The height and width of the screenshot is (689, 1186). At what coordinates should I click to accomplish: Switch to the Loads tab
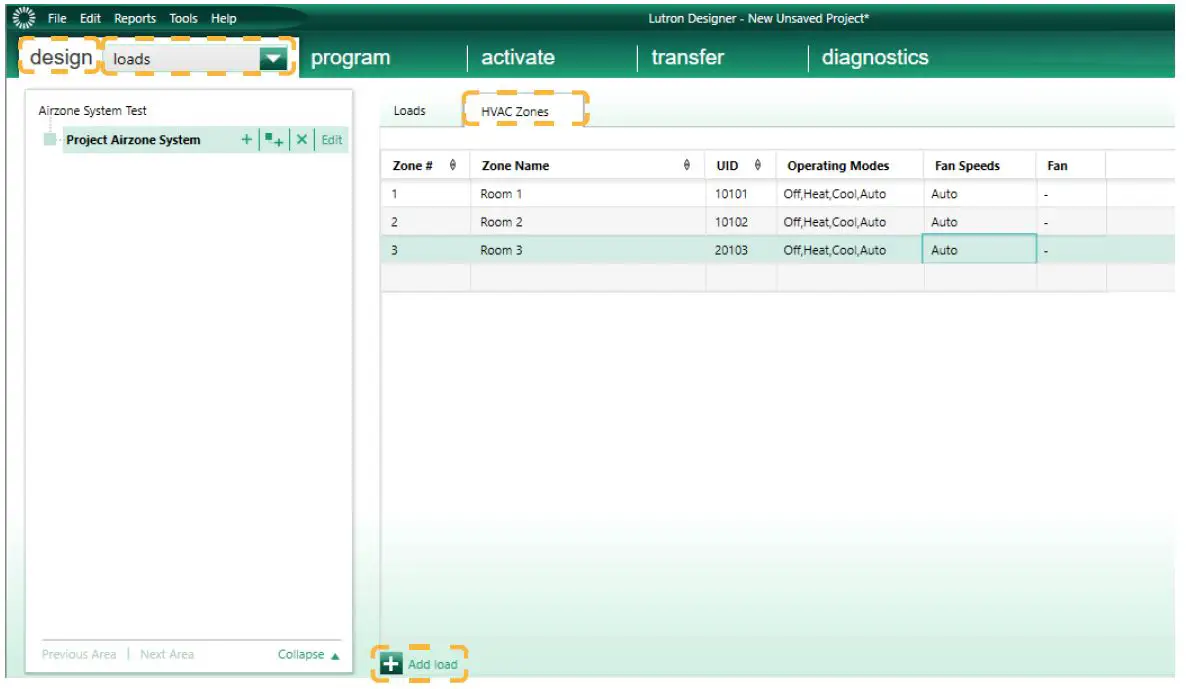409,110
